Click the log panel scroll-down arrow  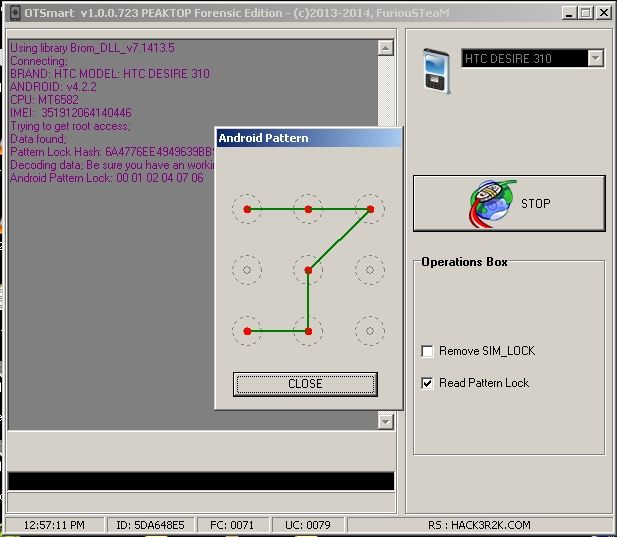[385, 422]
